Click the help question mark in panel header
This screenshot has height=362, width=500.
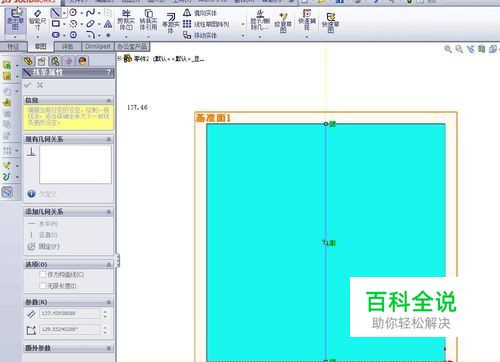point(108,72)
